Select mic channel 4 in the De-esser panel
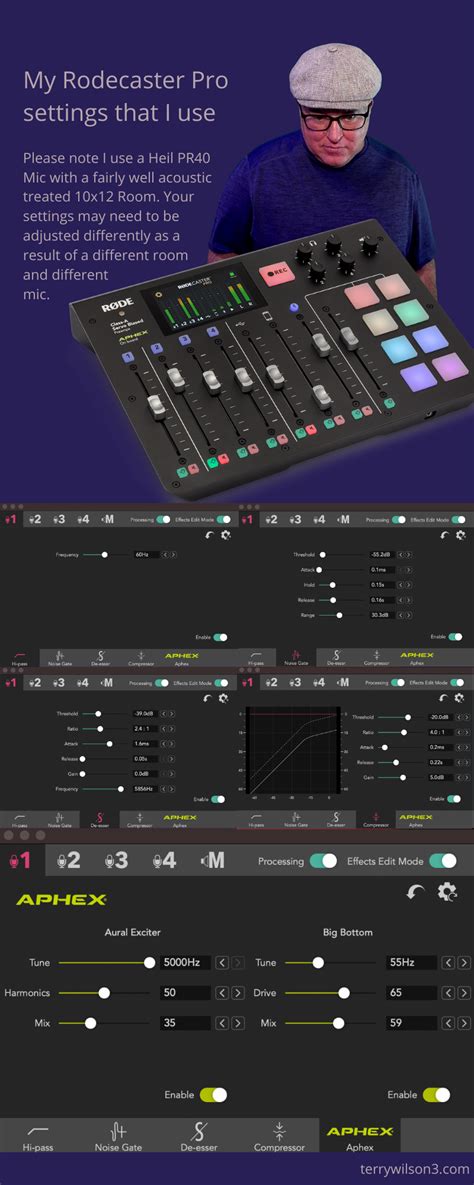The width and height of the screenshot is (474, 1185). click(83, 682)
